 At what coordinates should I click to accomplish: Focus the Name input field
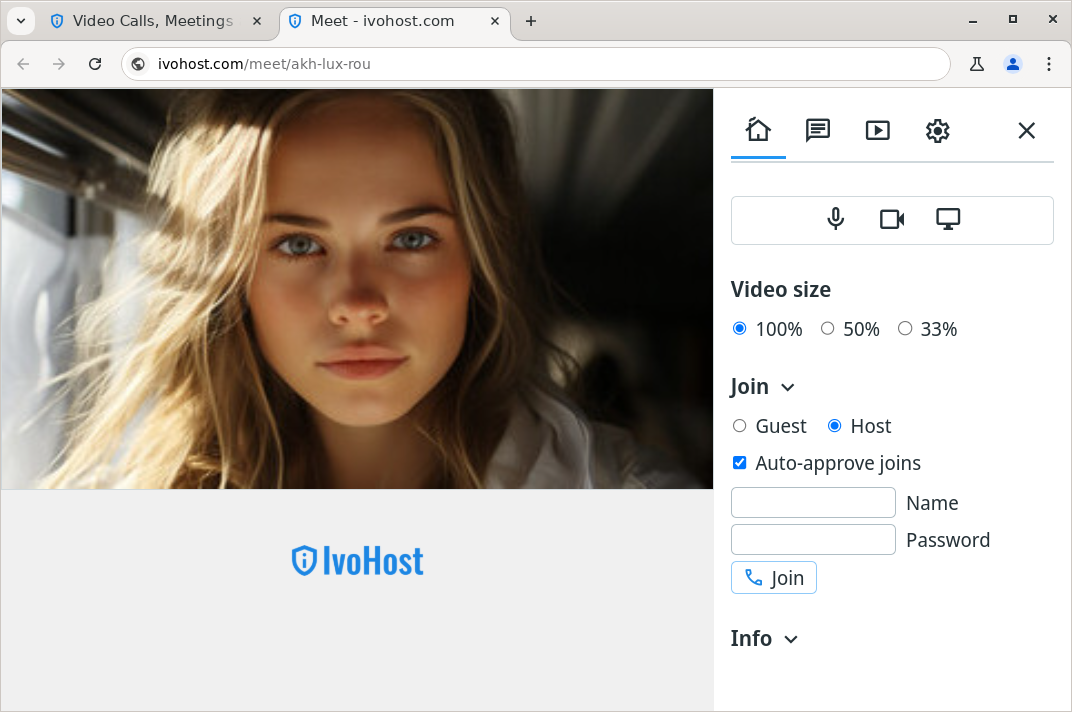click(x=813, y=503)
